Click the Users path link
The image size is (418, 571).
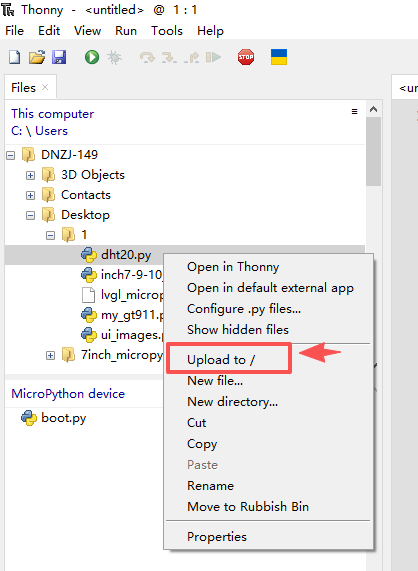tap(51, 131)
